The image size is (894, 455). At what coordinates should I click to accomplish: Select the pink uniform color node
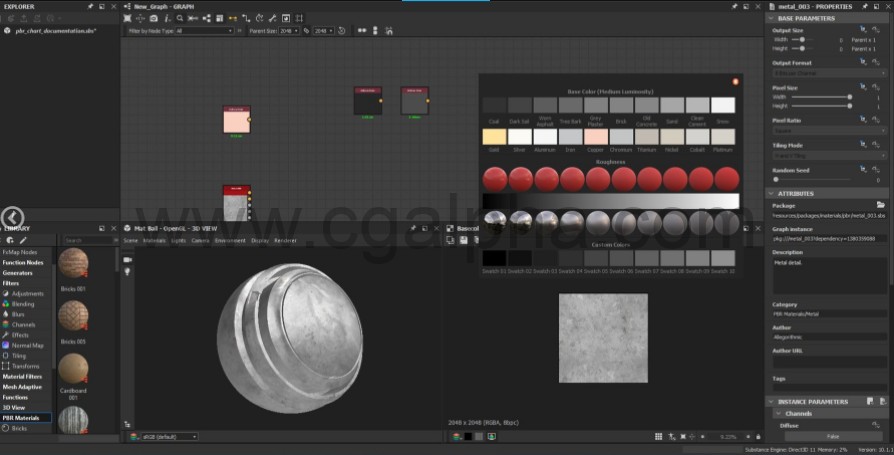click(x=236, y=120)
